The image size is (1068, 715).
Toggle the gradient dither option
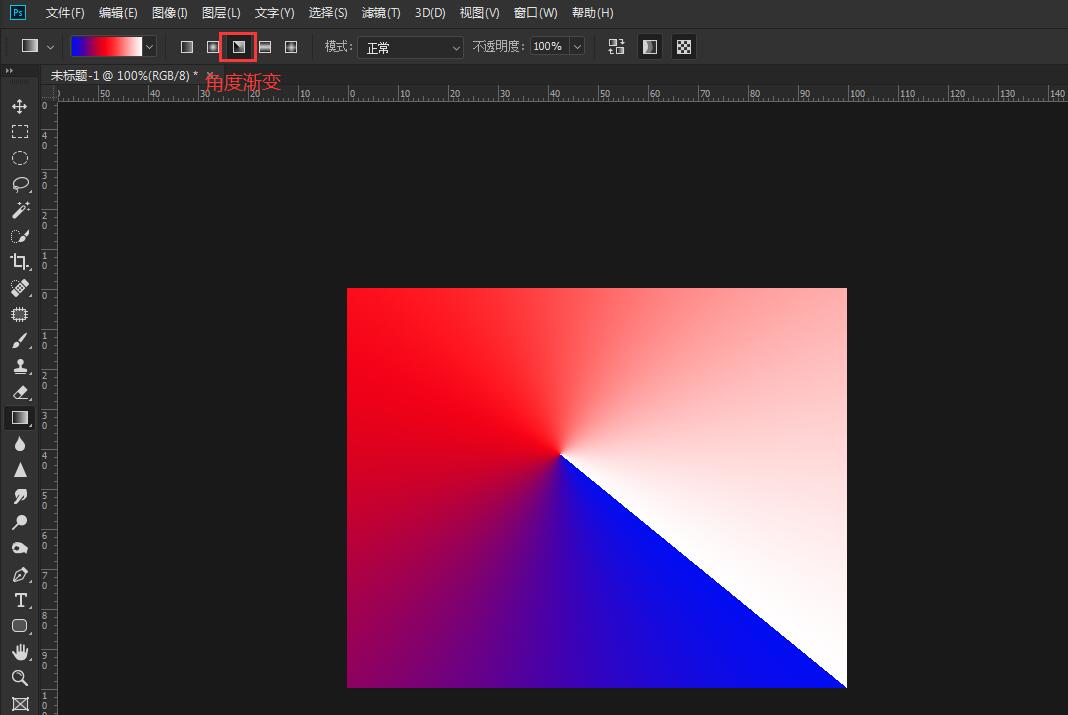click(650, 47)
